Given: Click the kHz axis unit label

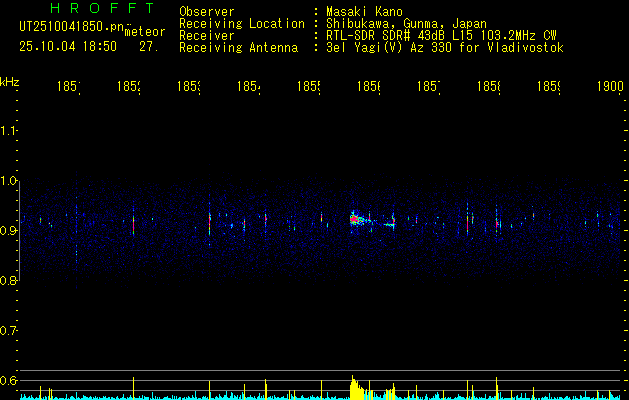Looking at the screenshot, I should point(9,83).
